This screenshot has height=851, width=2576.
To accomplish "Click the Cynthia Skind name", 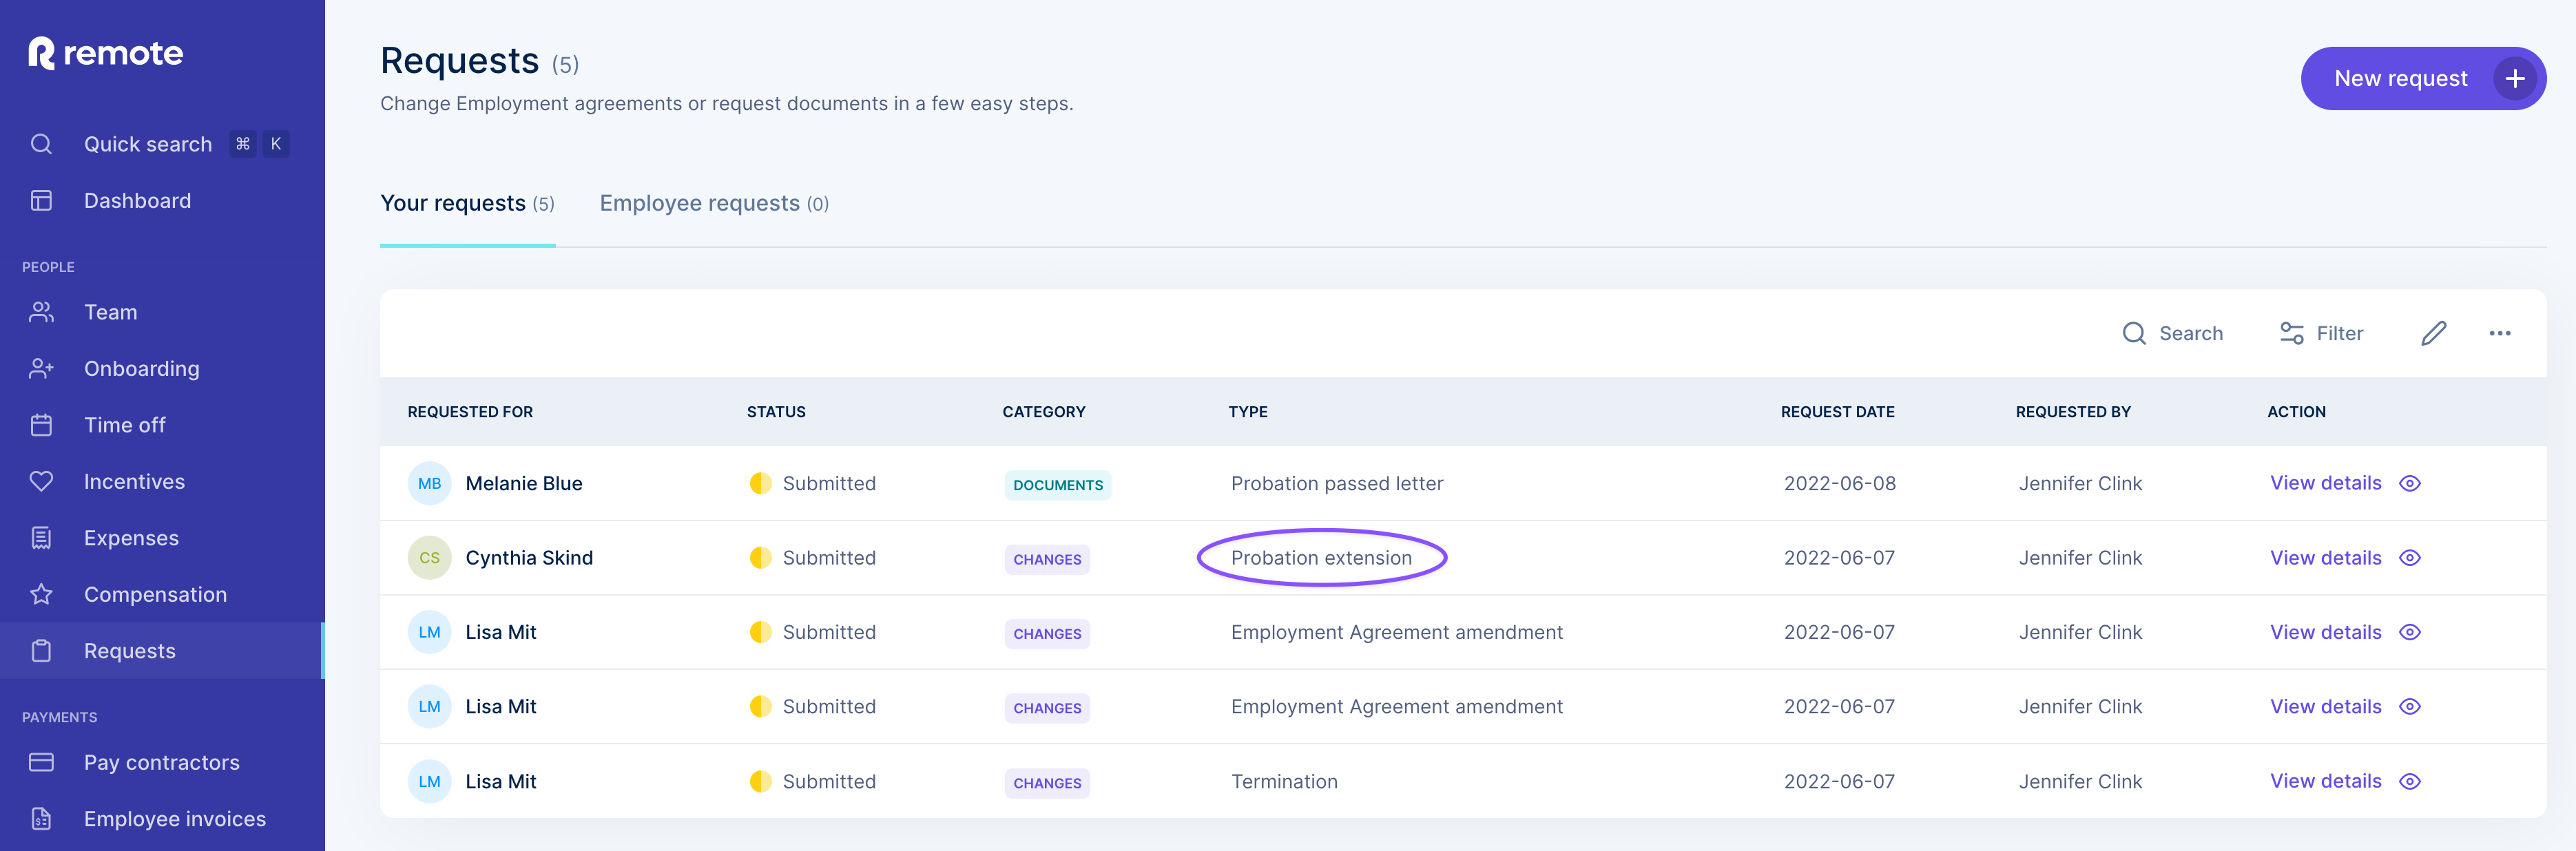I will click(528, 558).
